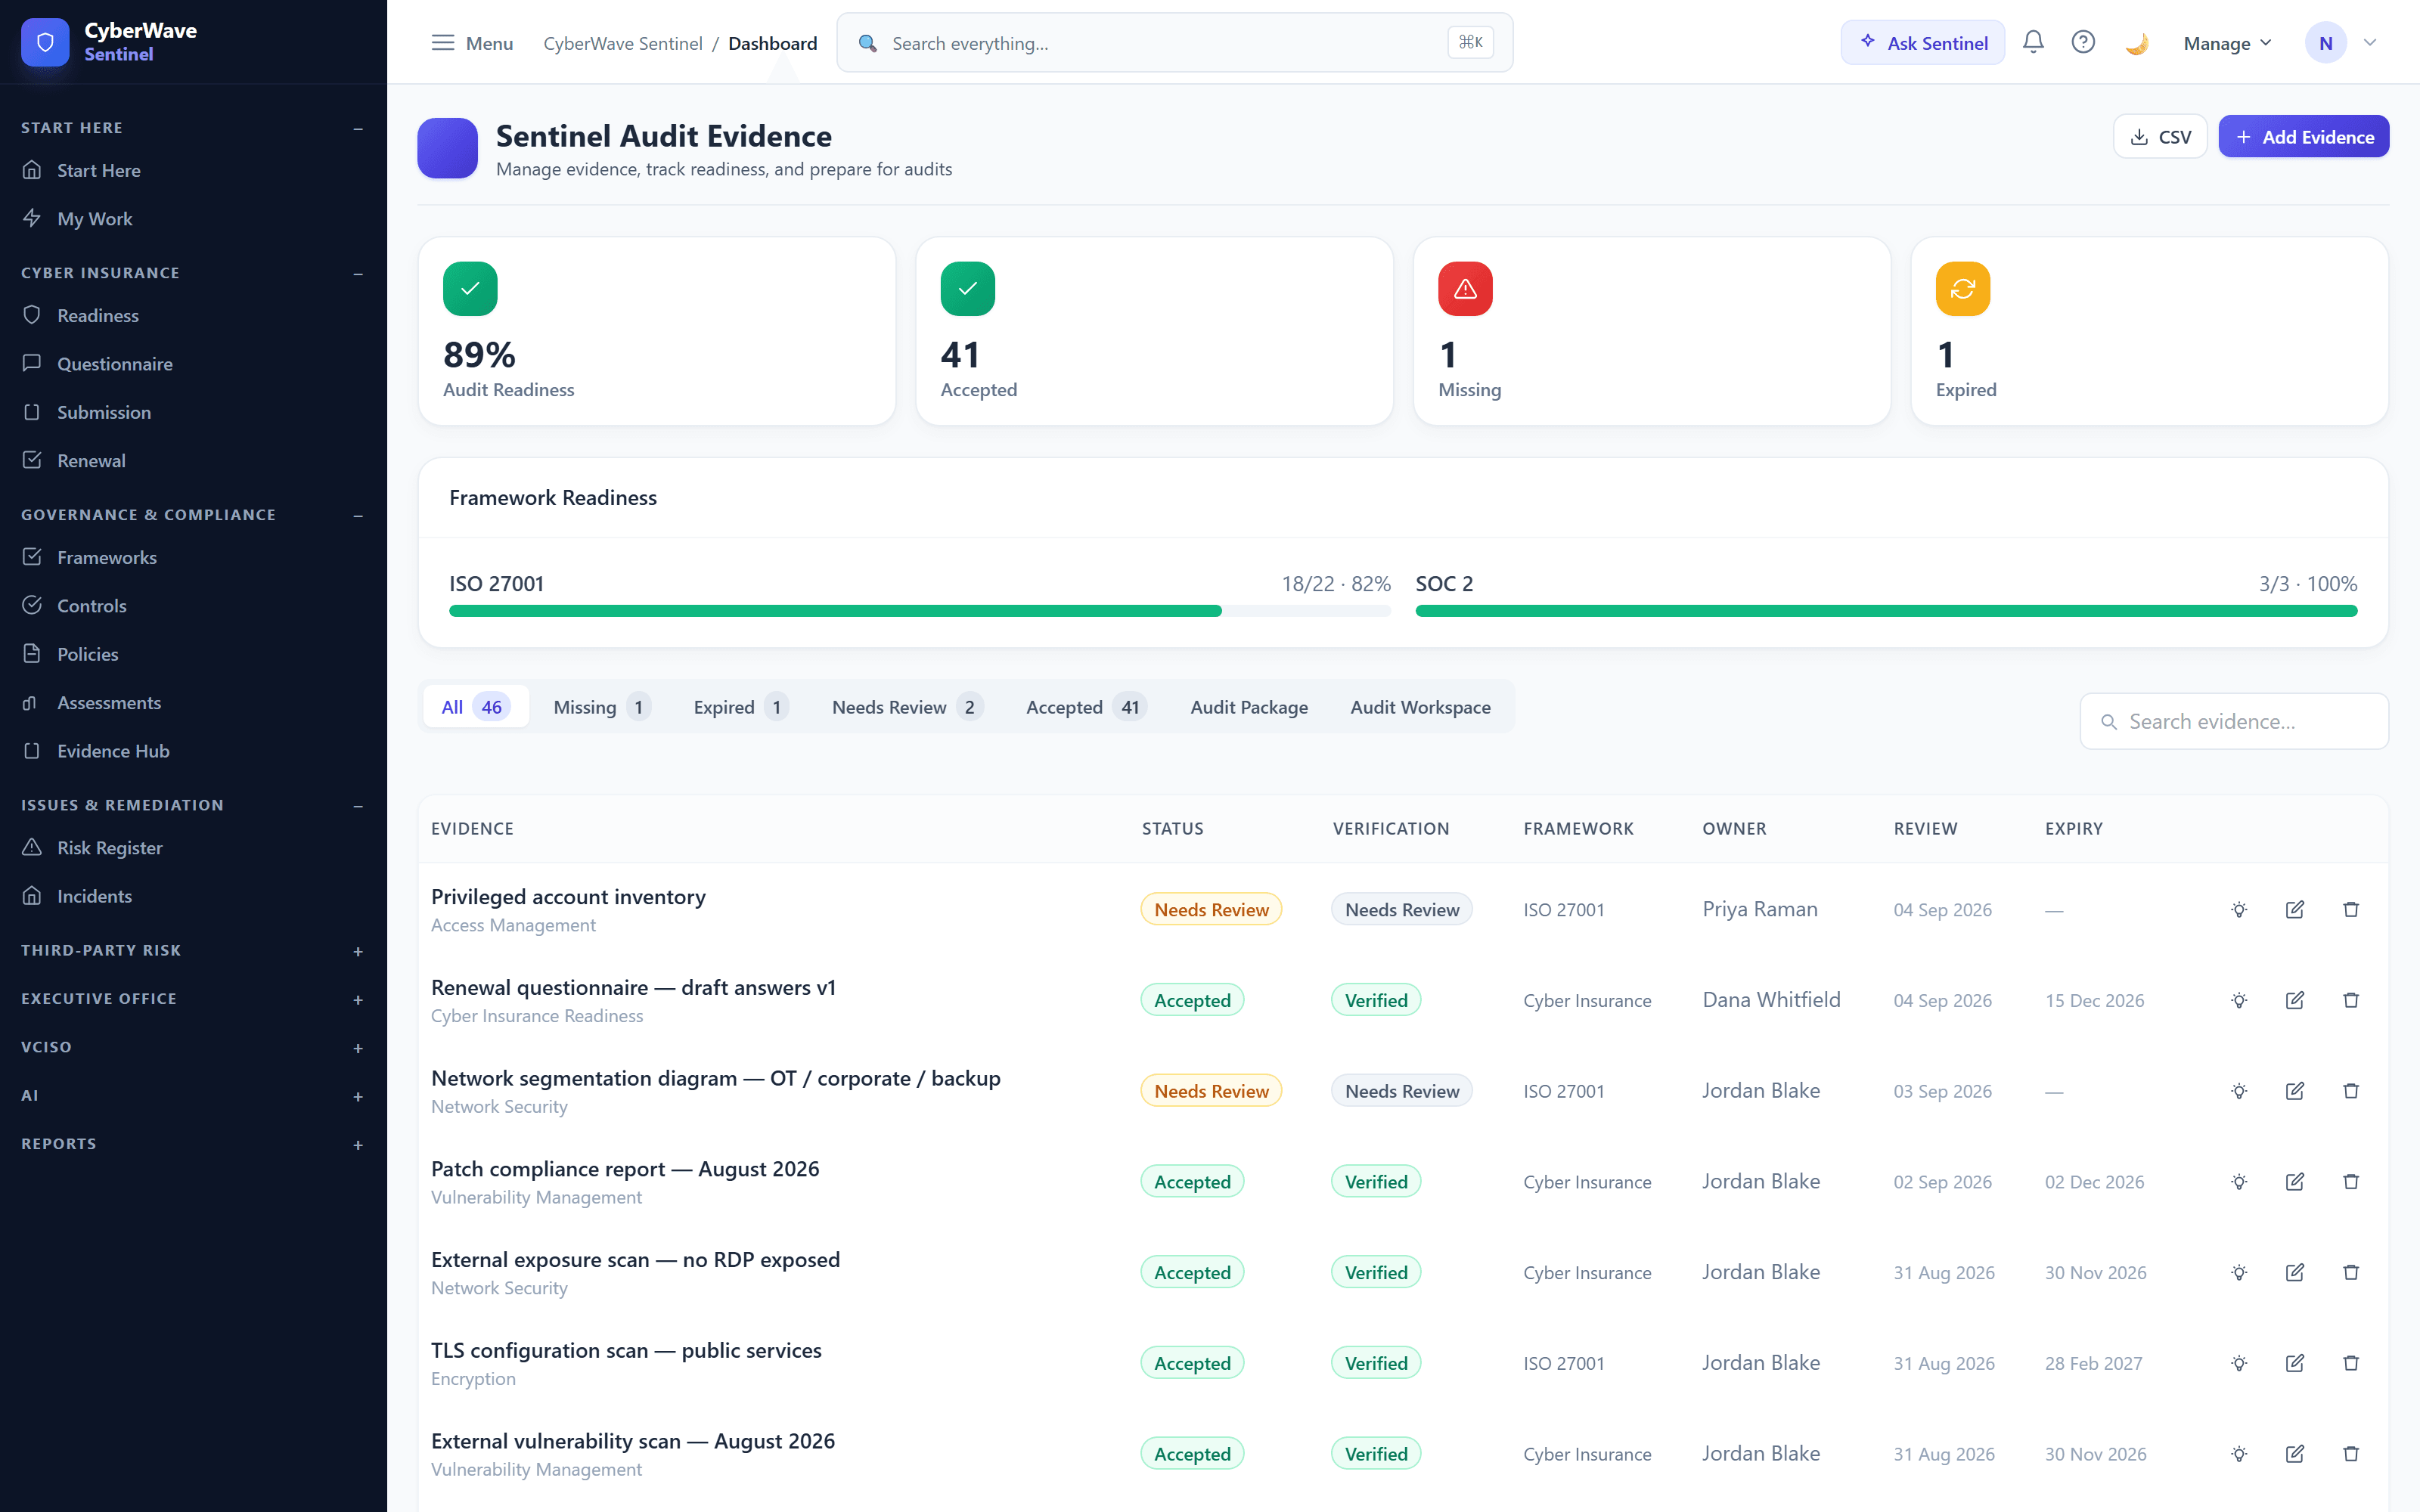Click the SOC 2 progress bar

coord(1886,611)
